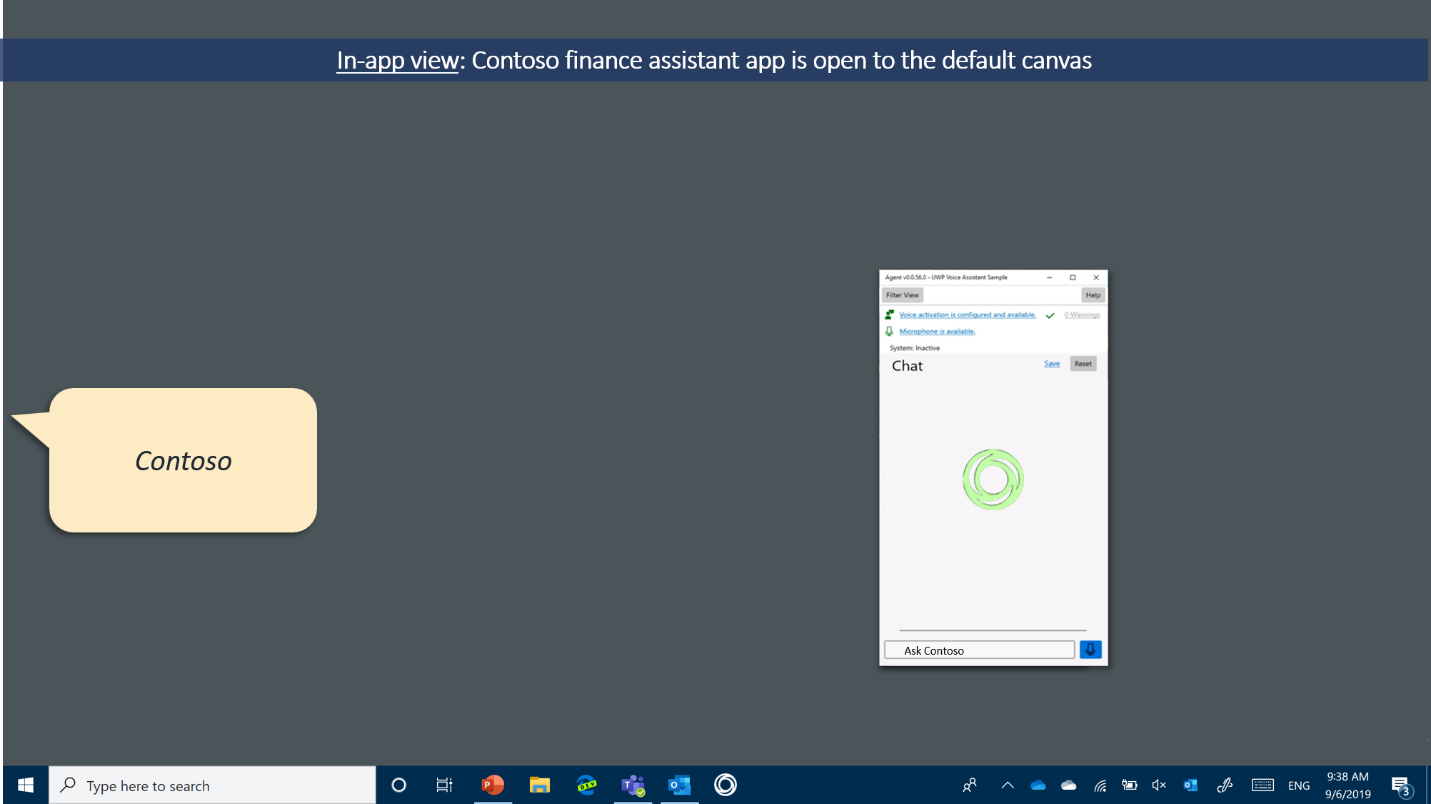The width and height of the screenshot is (1431, 804).
Task: Open File Explorer from the taskbar
Action: point(540,785)
